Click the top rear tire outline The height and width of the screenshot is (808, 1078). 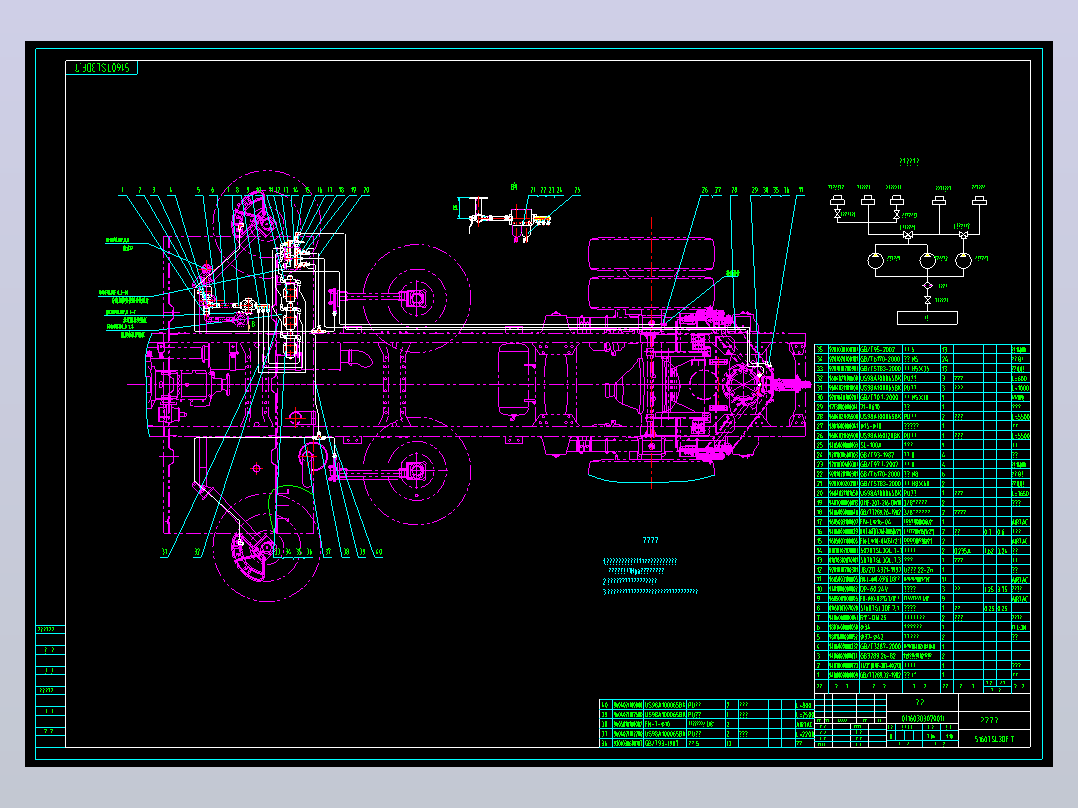pos(652,254)
